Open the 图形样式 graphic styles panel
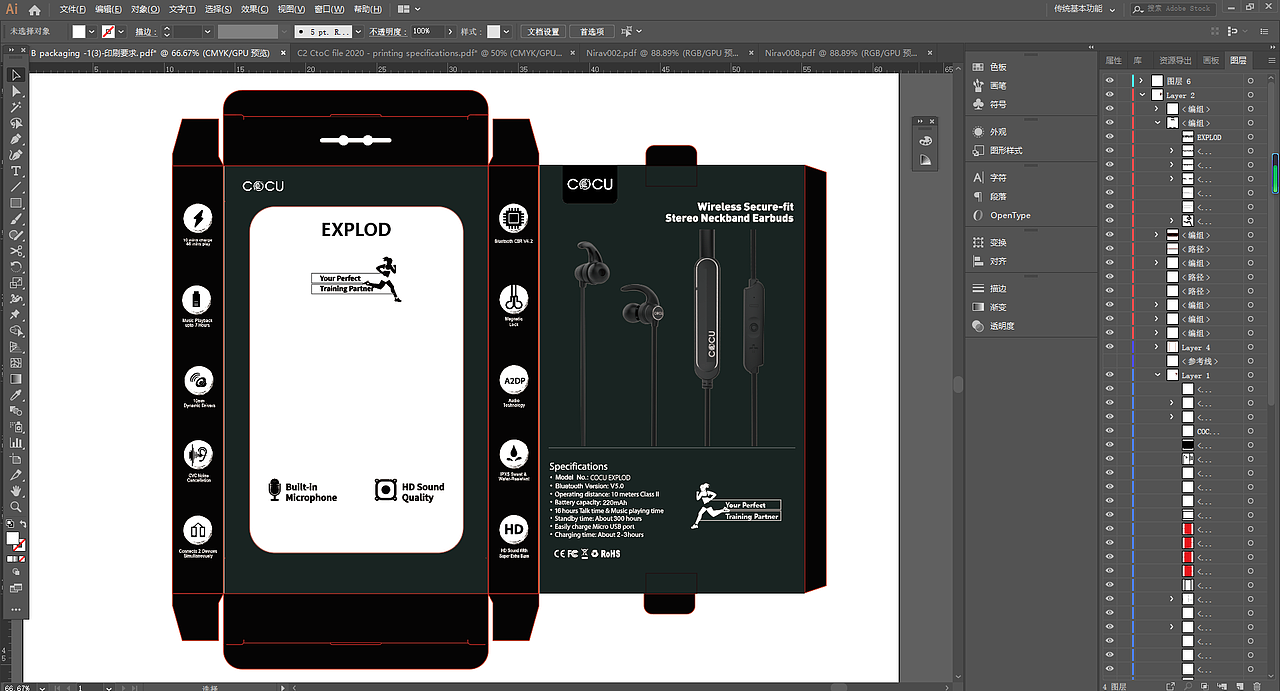This screenshot has height=691, width=1280. click(x=998, y=151)
